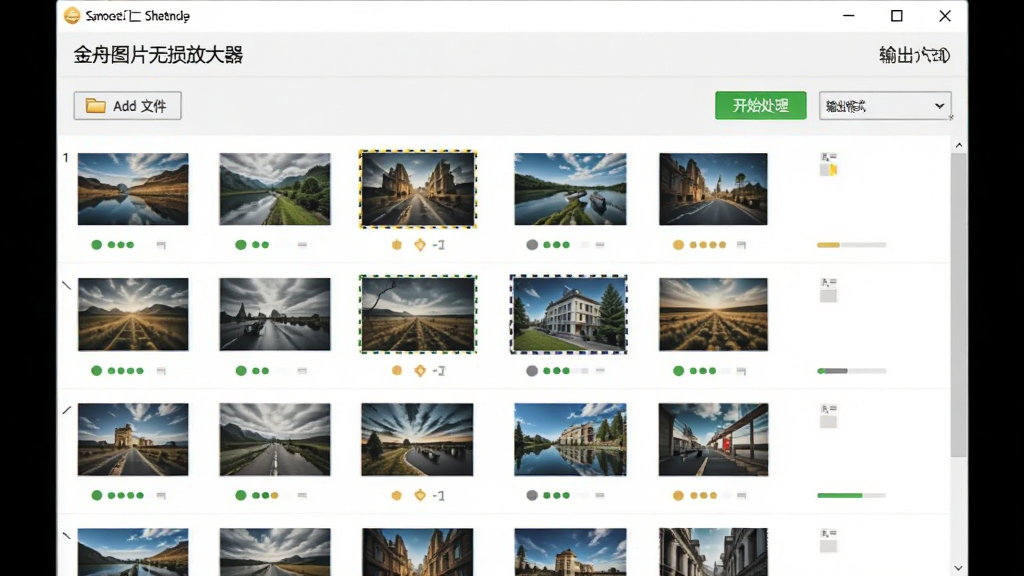The height and width of the screenshot is (576, 1024).
Task: Select the yellow-dashed street buildings thumbnail
Action: pyautogui.click(x=418, y=189)
